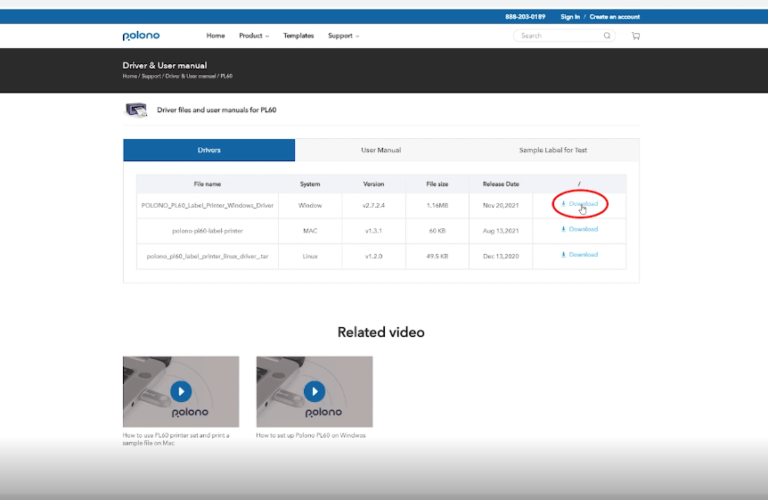Image resolution: width=768 pixels, height=500 pixels.
Task: Open 'How to use PL60 printer set' Mac caption
Action: (x=176, y=439)
